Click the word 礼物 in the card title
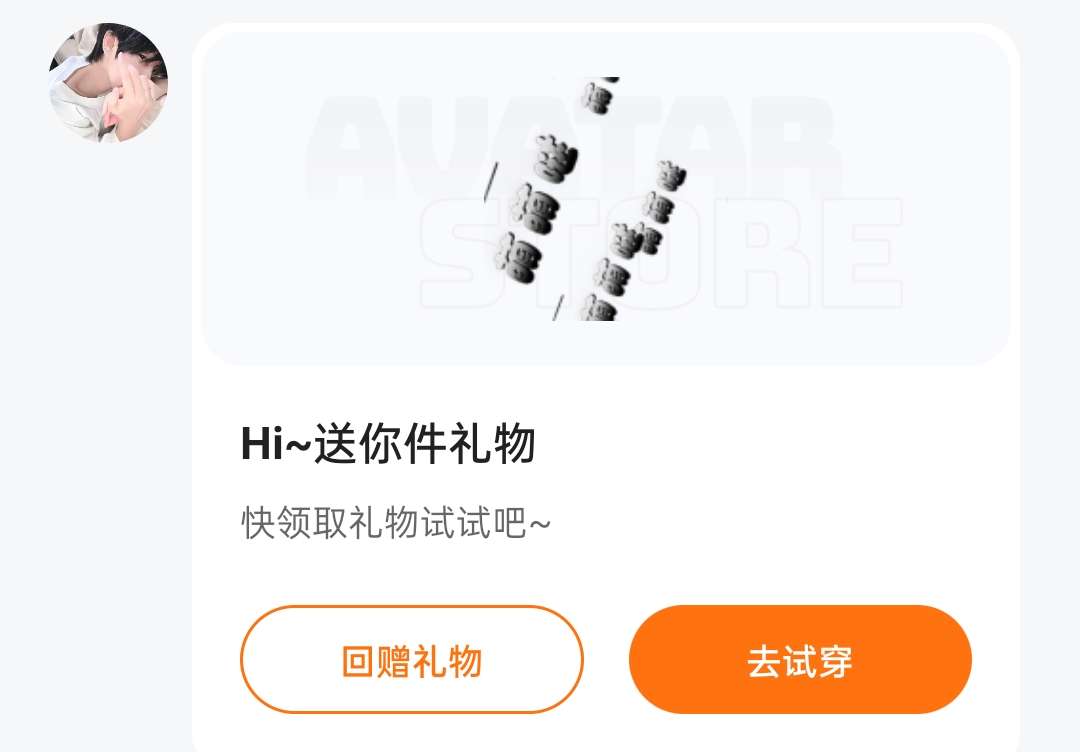The image size is (1080, 752). 492,443
